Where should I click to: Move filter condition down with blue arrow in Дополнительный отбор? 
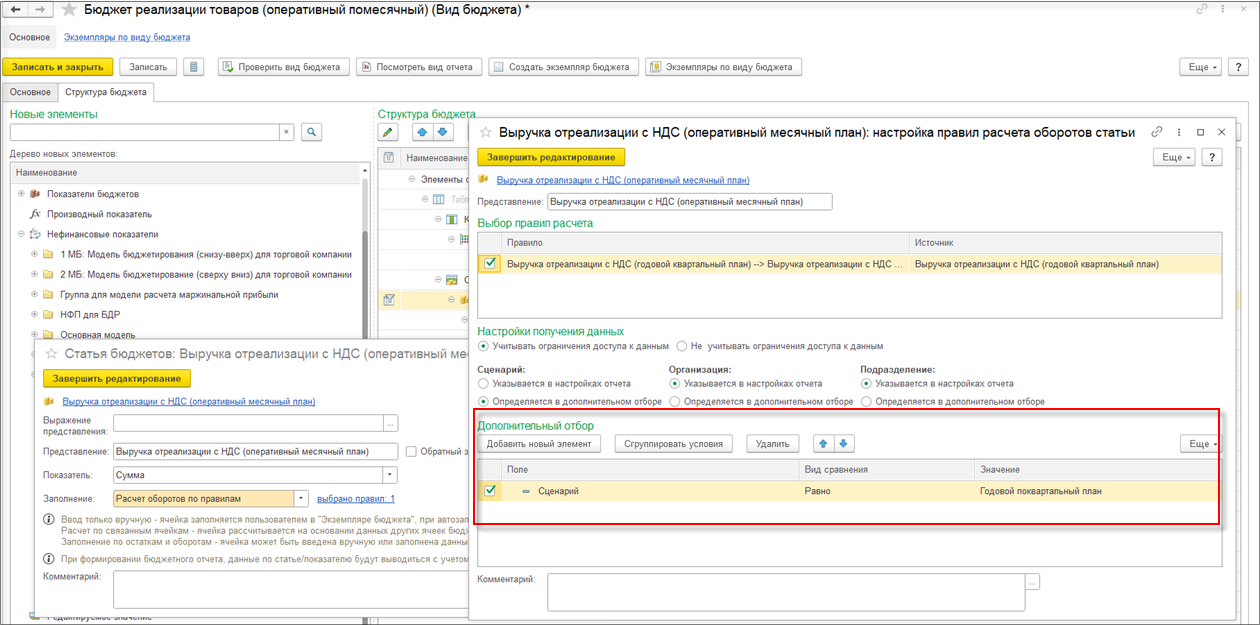[x=843, y=444]
